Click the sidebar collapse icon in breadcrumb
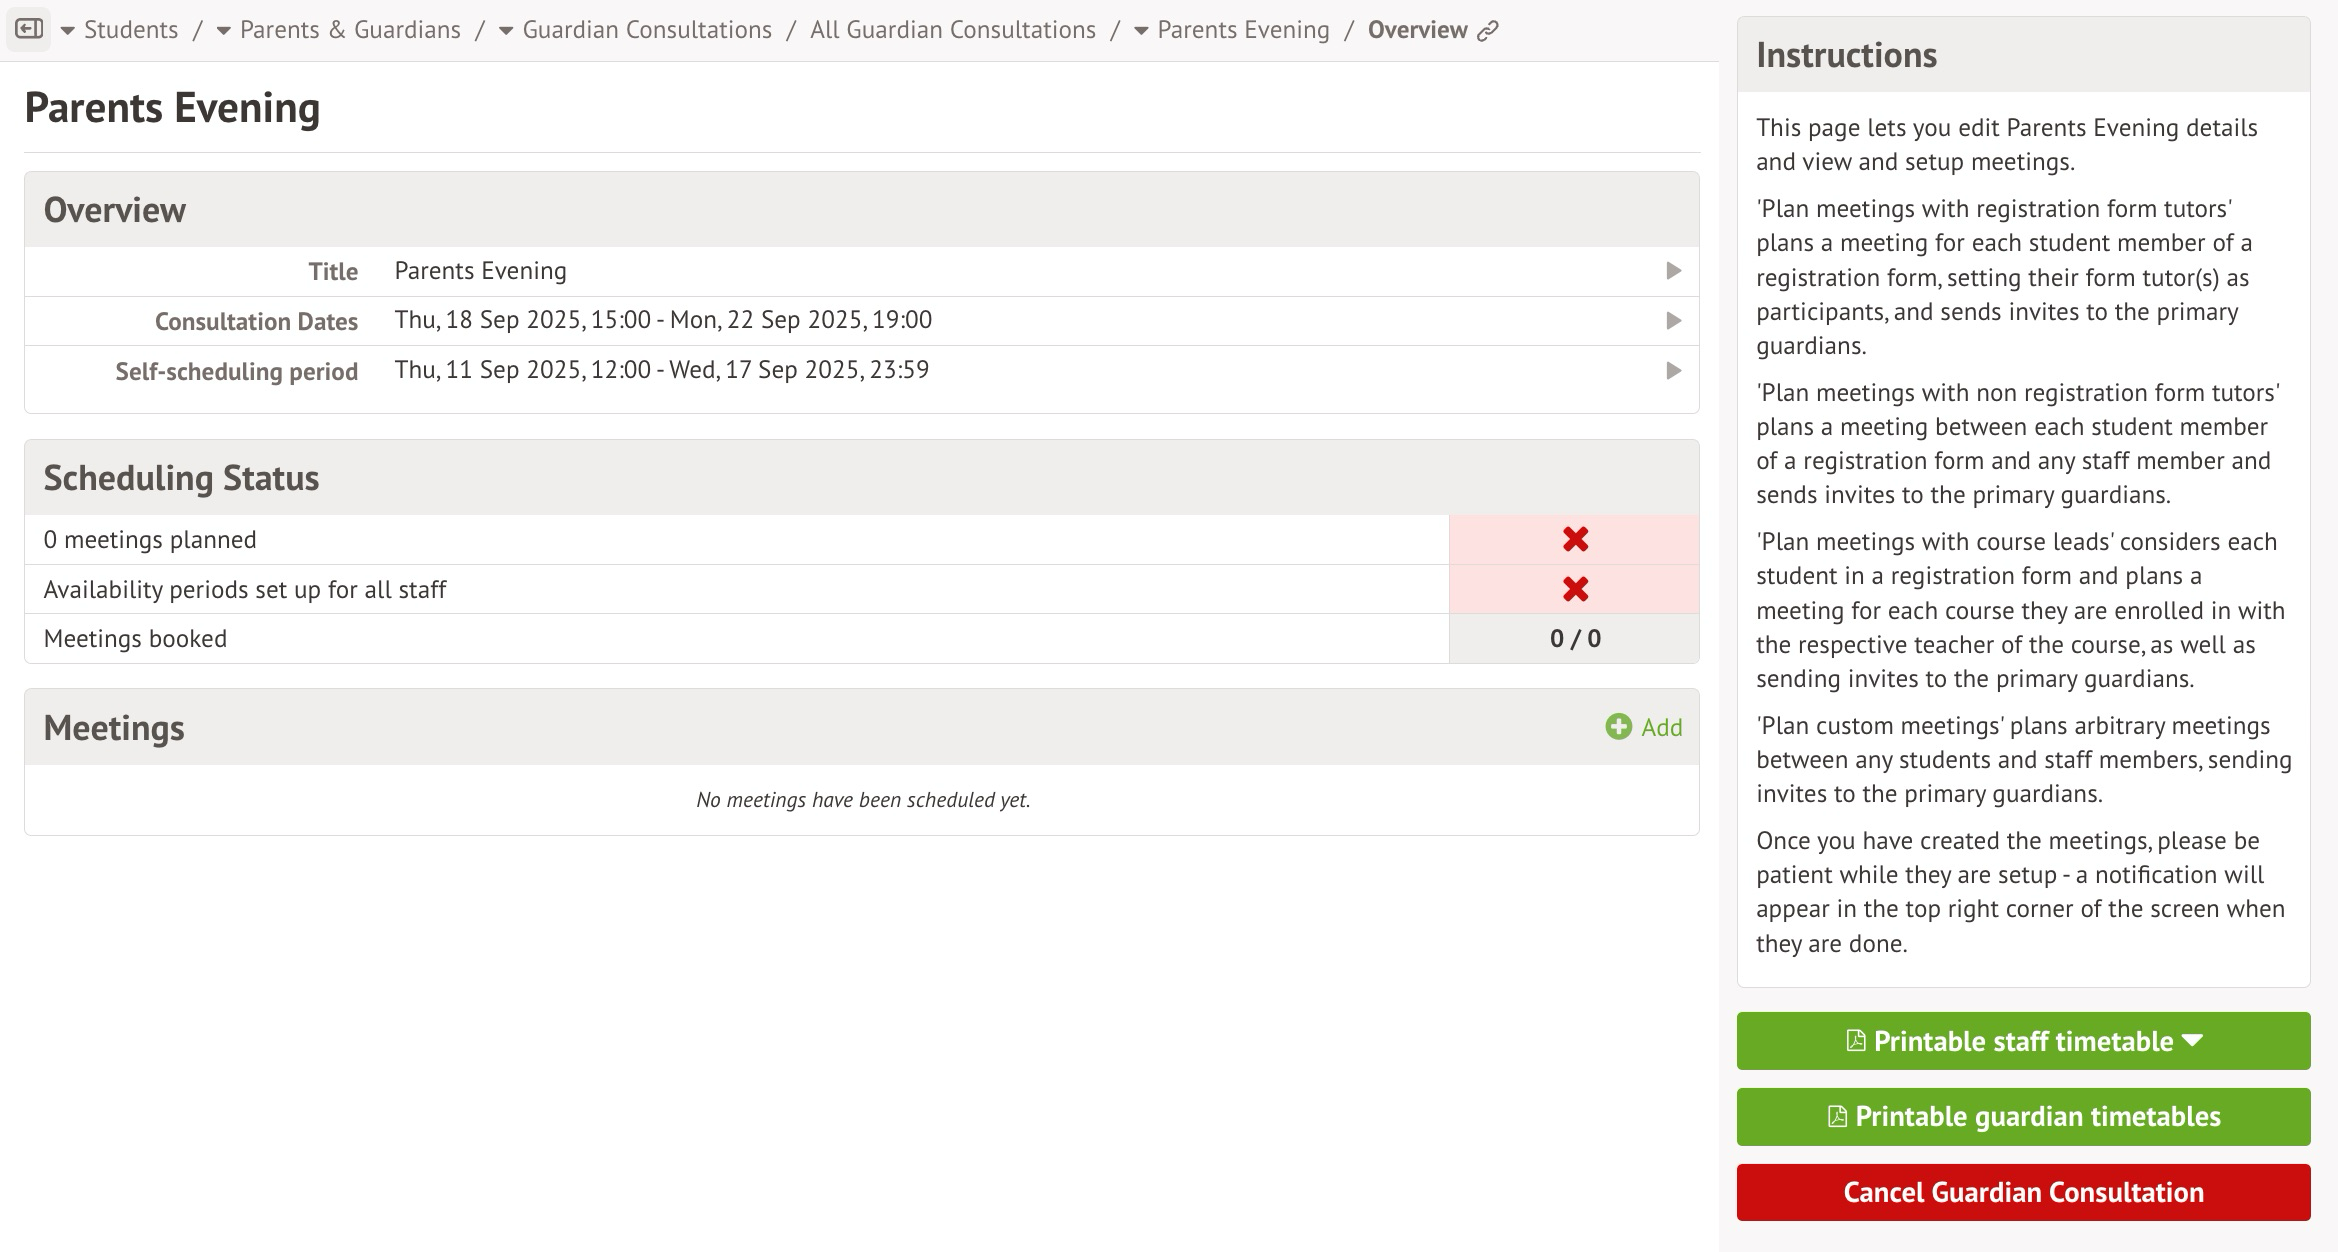Screen dimensions: 2338x1252 28,30
